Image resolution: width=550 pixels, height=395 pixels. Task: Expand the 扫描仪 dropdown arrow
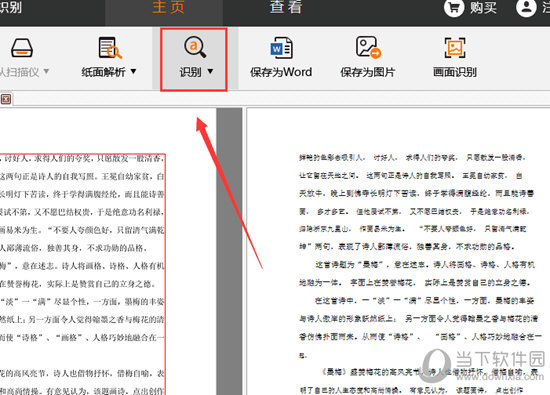[x=46, y=72]
